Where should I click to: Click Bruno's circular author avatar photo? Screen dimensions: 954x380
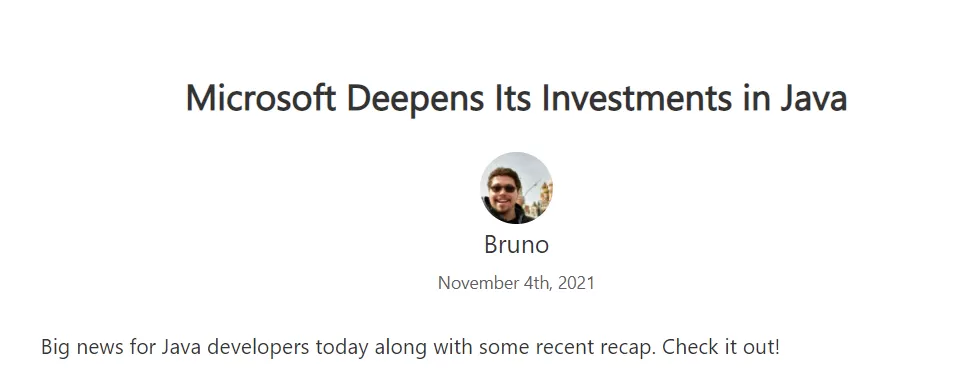coord(517,188)
